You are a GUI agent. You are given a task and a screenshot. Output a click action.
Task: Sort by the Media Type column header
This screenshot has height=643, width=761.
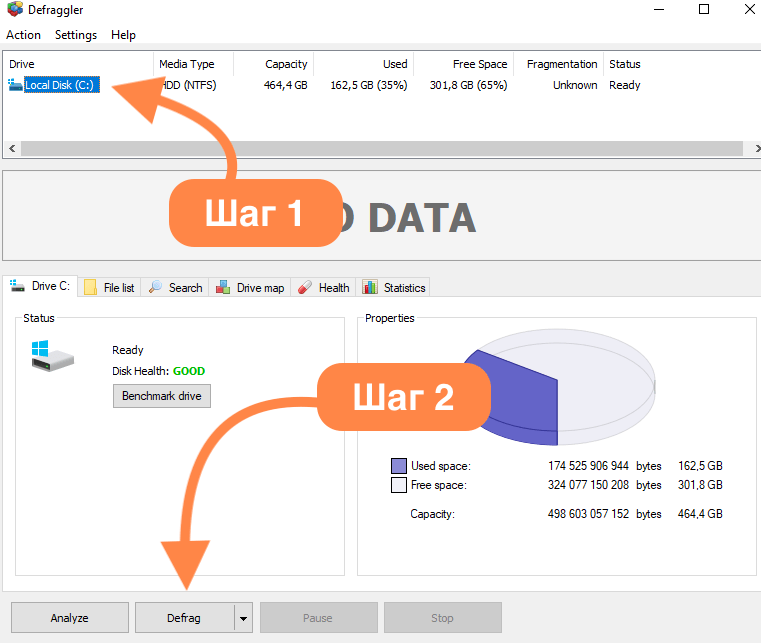(x=194, y=64)
